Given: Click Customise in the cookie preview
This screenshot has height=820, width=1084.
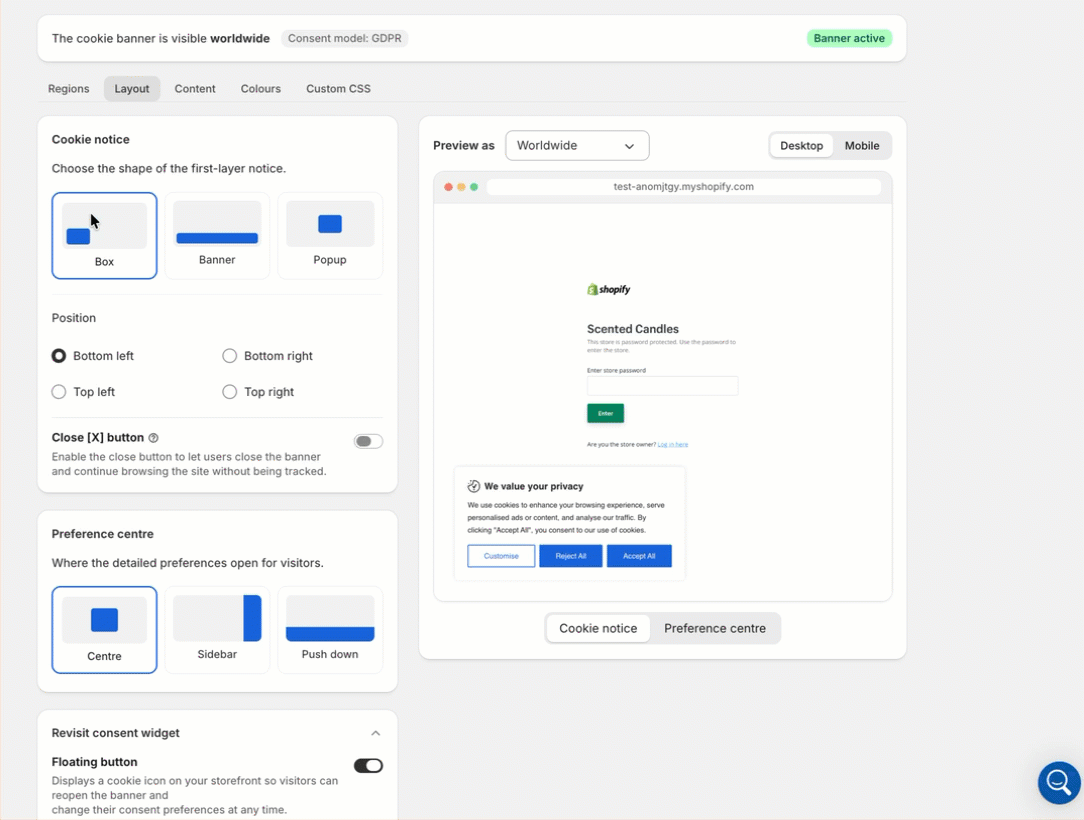Looking at the screenshot, I should click(501, 556).
